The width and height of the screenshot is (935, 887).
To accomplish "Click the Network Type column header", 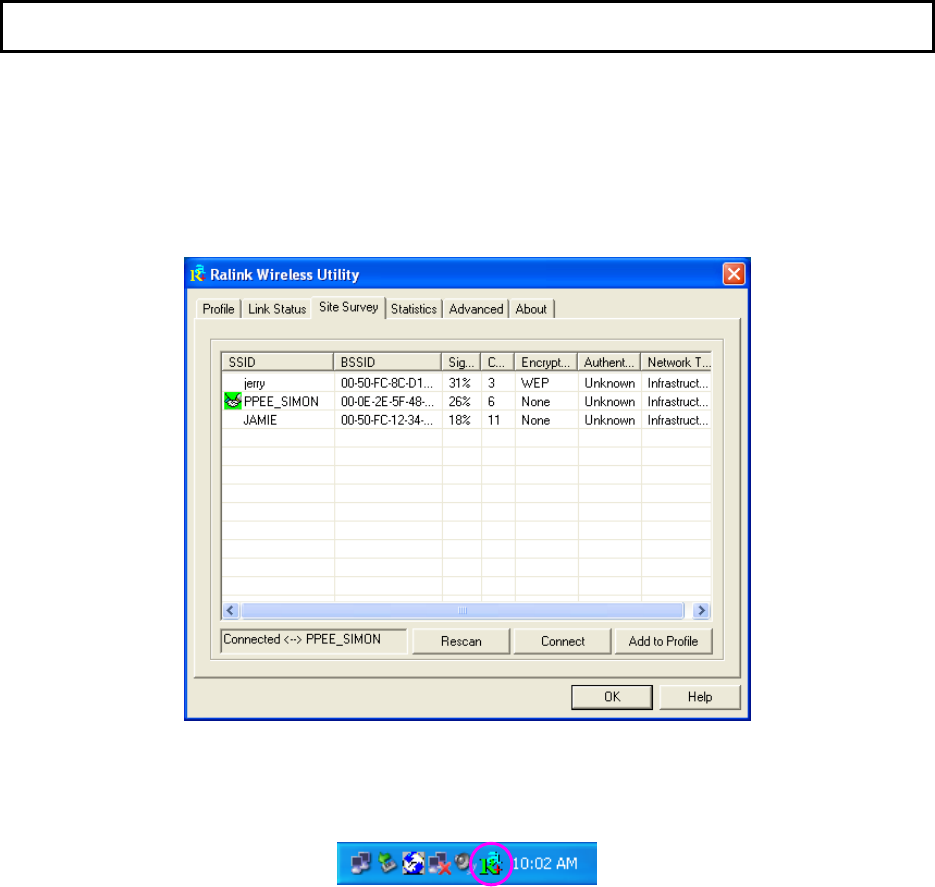I will tap(676, 362).
